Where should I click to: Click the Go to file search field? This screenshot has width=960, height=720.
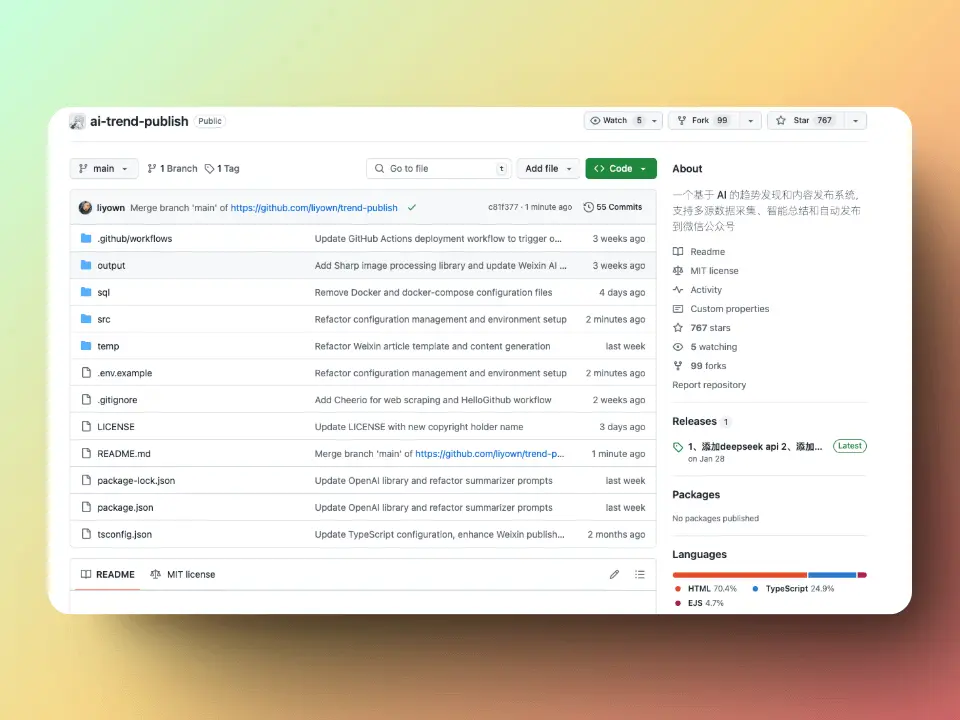(440, 169)
